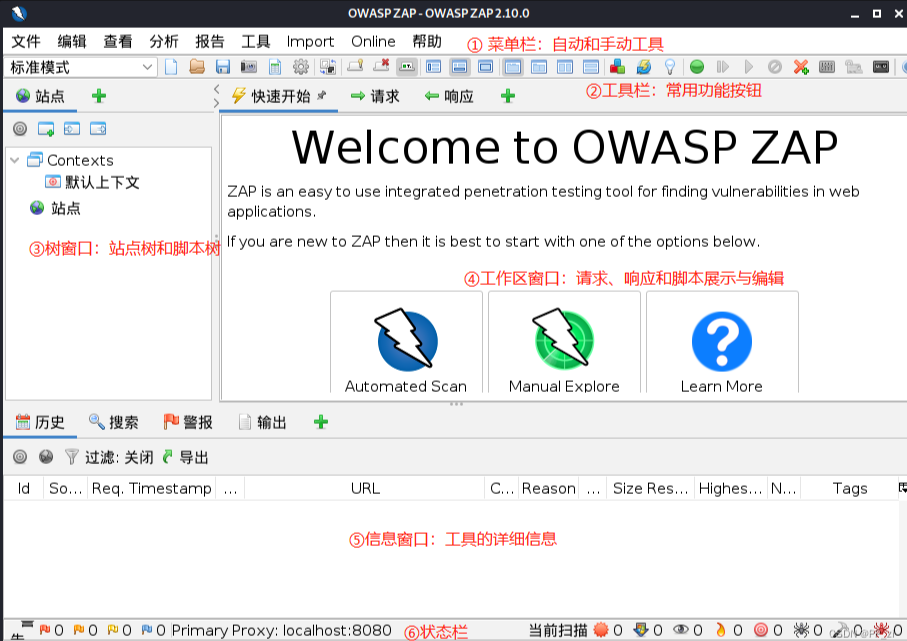907x641 pixels.
Task: Open Session Properties from the toolbar
Action: tap(275, 67)
